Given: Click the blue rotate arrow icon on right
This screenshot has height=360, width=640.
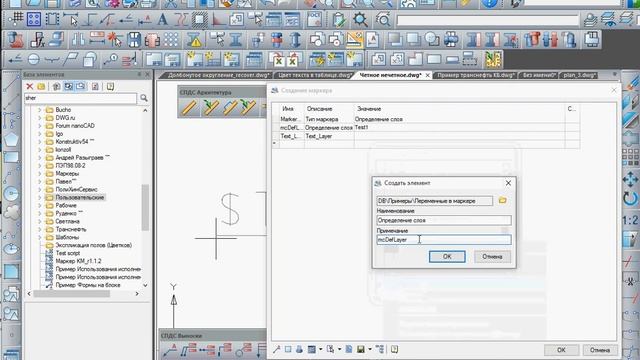Looking at the screenshot, I should pos(630,199).
